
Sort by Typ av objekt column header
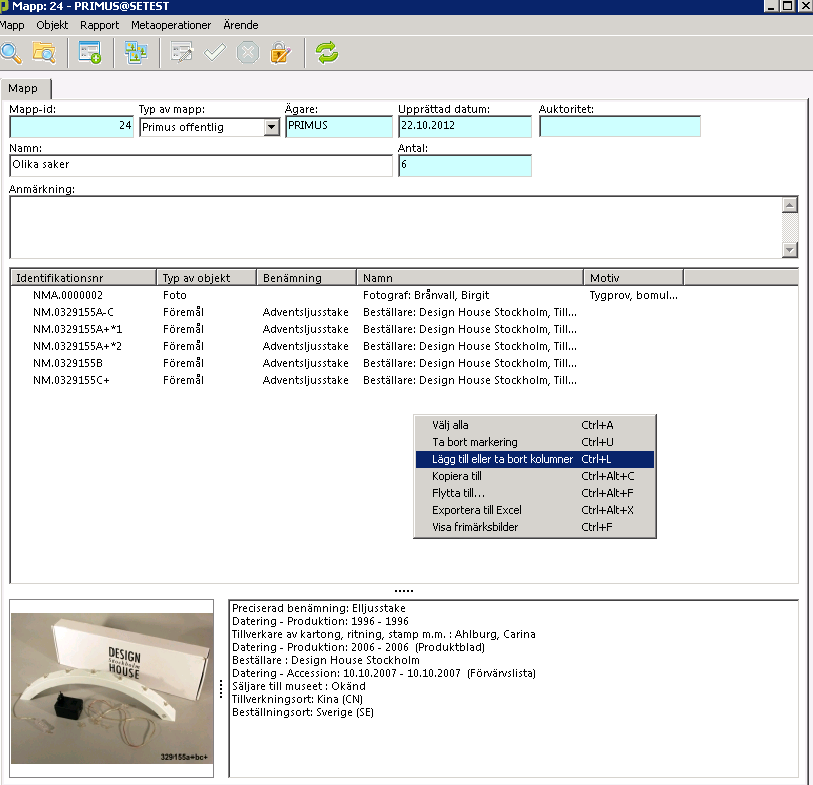click(x=206, y=278)
